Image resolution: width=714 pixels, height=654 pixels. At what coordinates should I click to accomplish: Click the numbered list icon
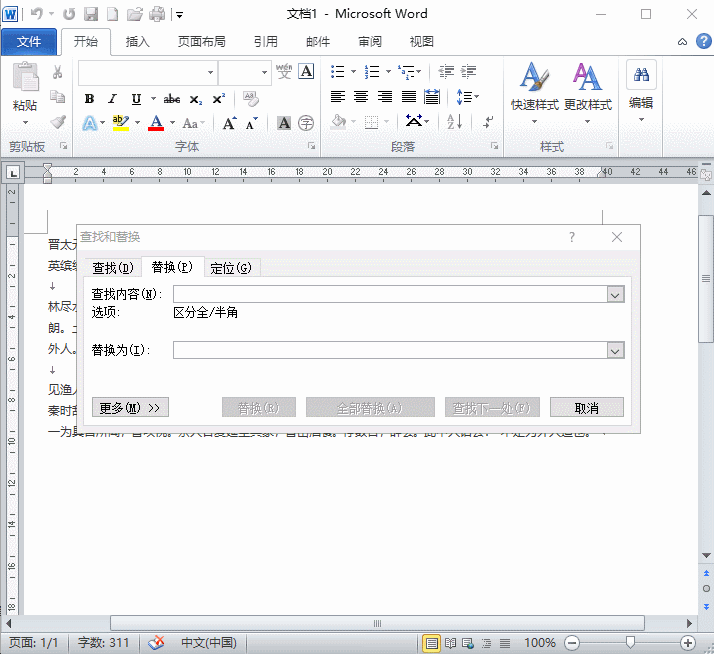(372, 72)
